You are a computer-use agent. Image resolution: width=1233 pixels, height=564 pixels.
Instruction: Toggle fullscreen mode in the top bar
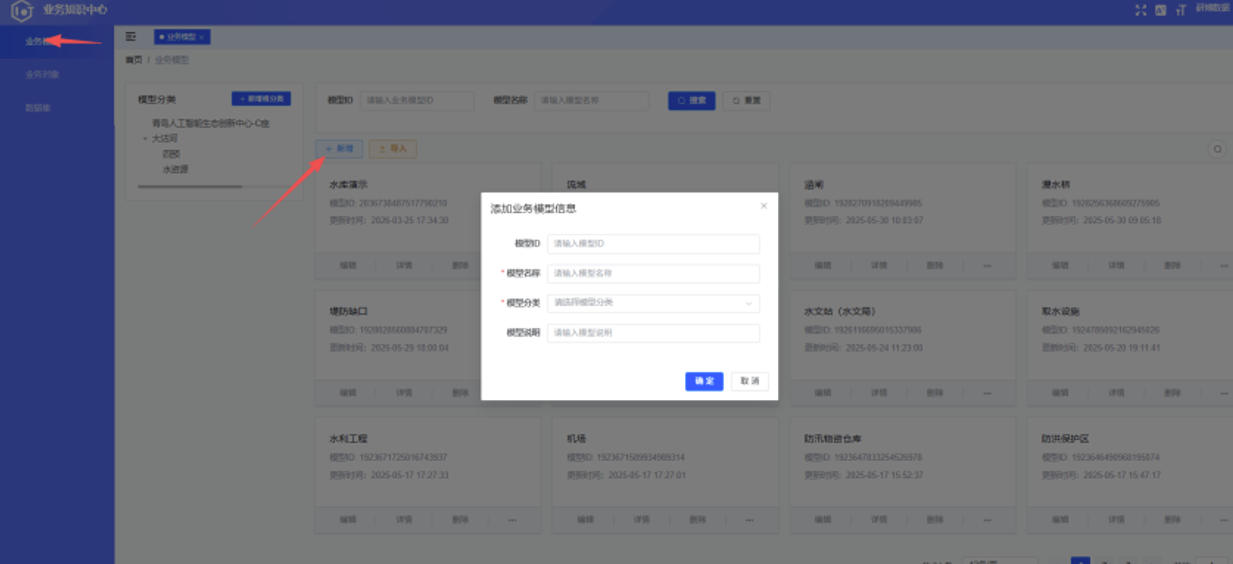pos(1141,10)
